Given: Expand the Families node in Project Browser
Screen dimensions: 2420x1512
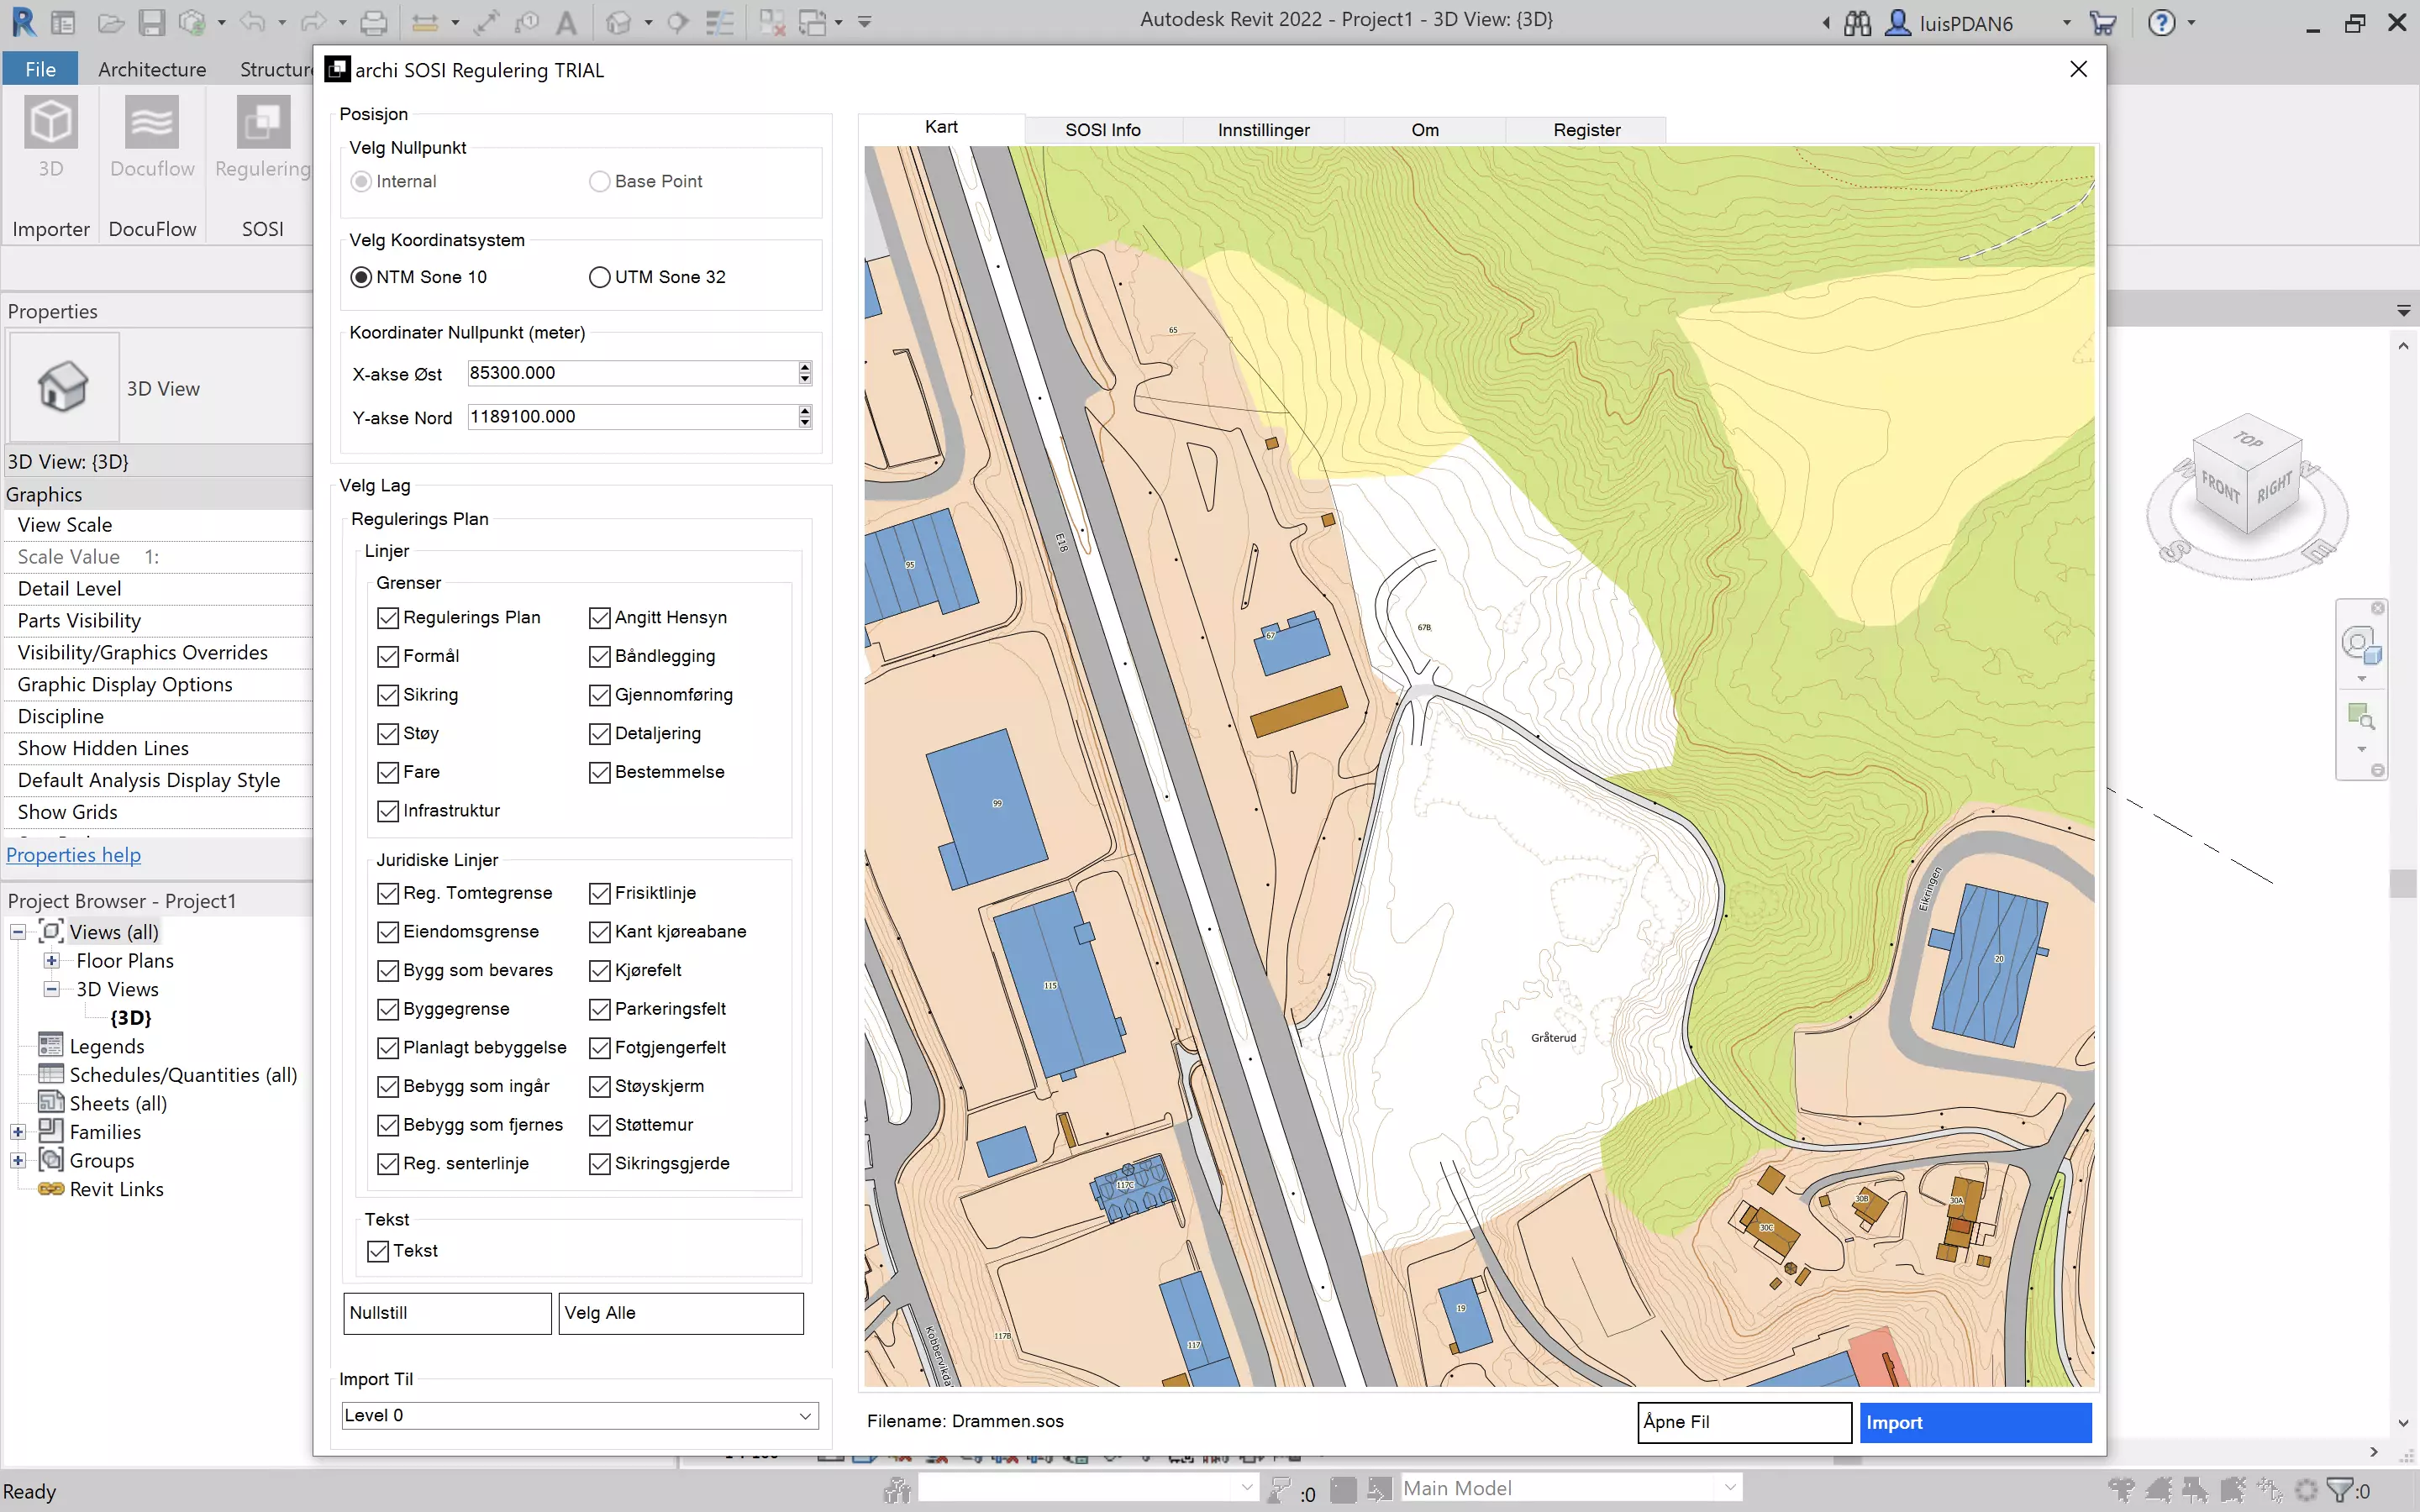Looking at the screenshot, I should 18,1132.
